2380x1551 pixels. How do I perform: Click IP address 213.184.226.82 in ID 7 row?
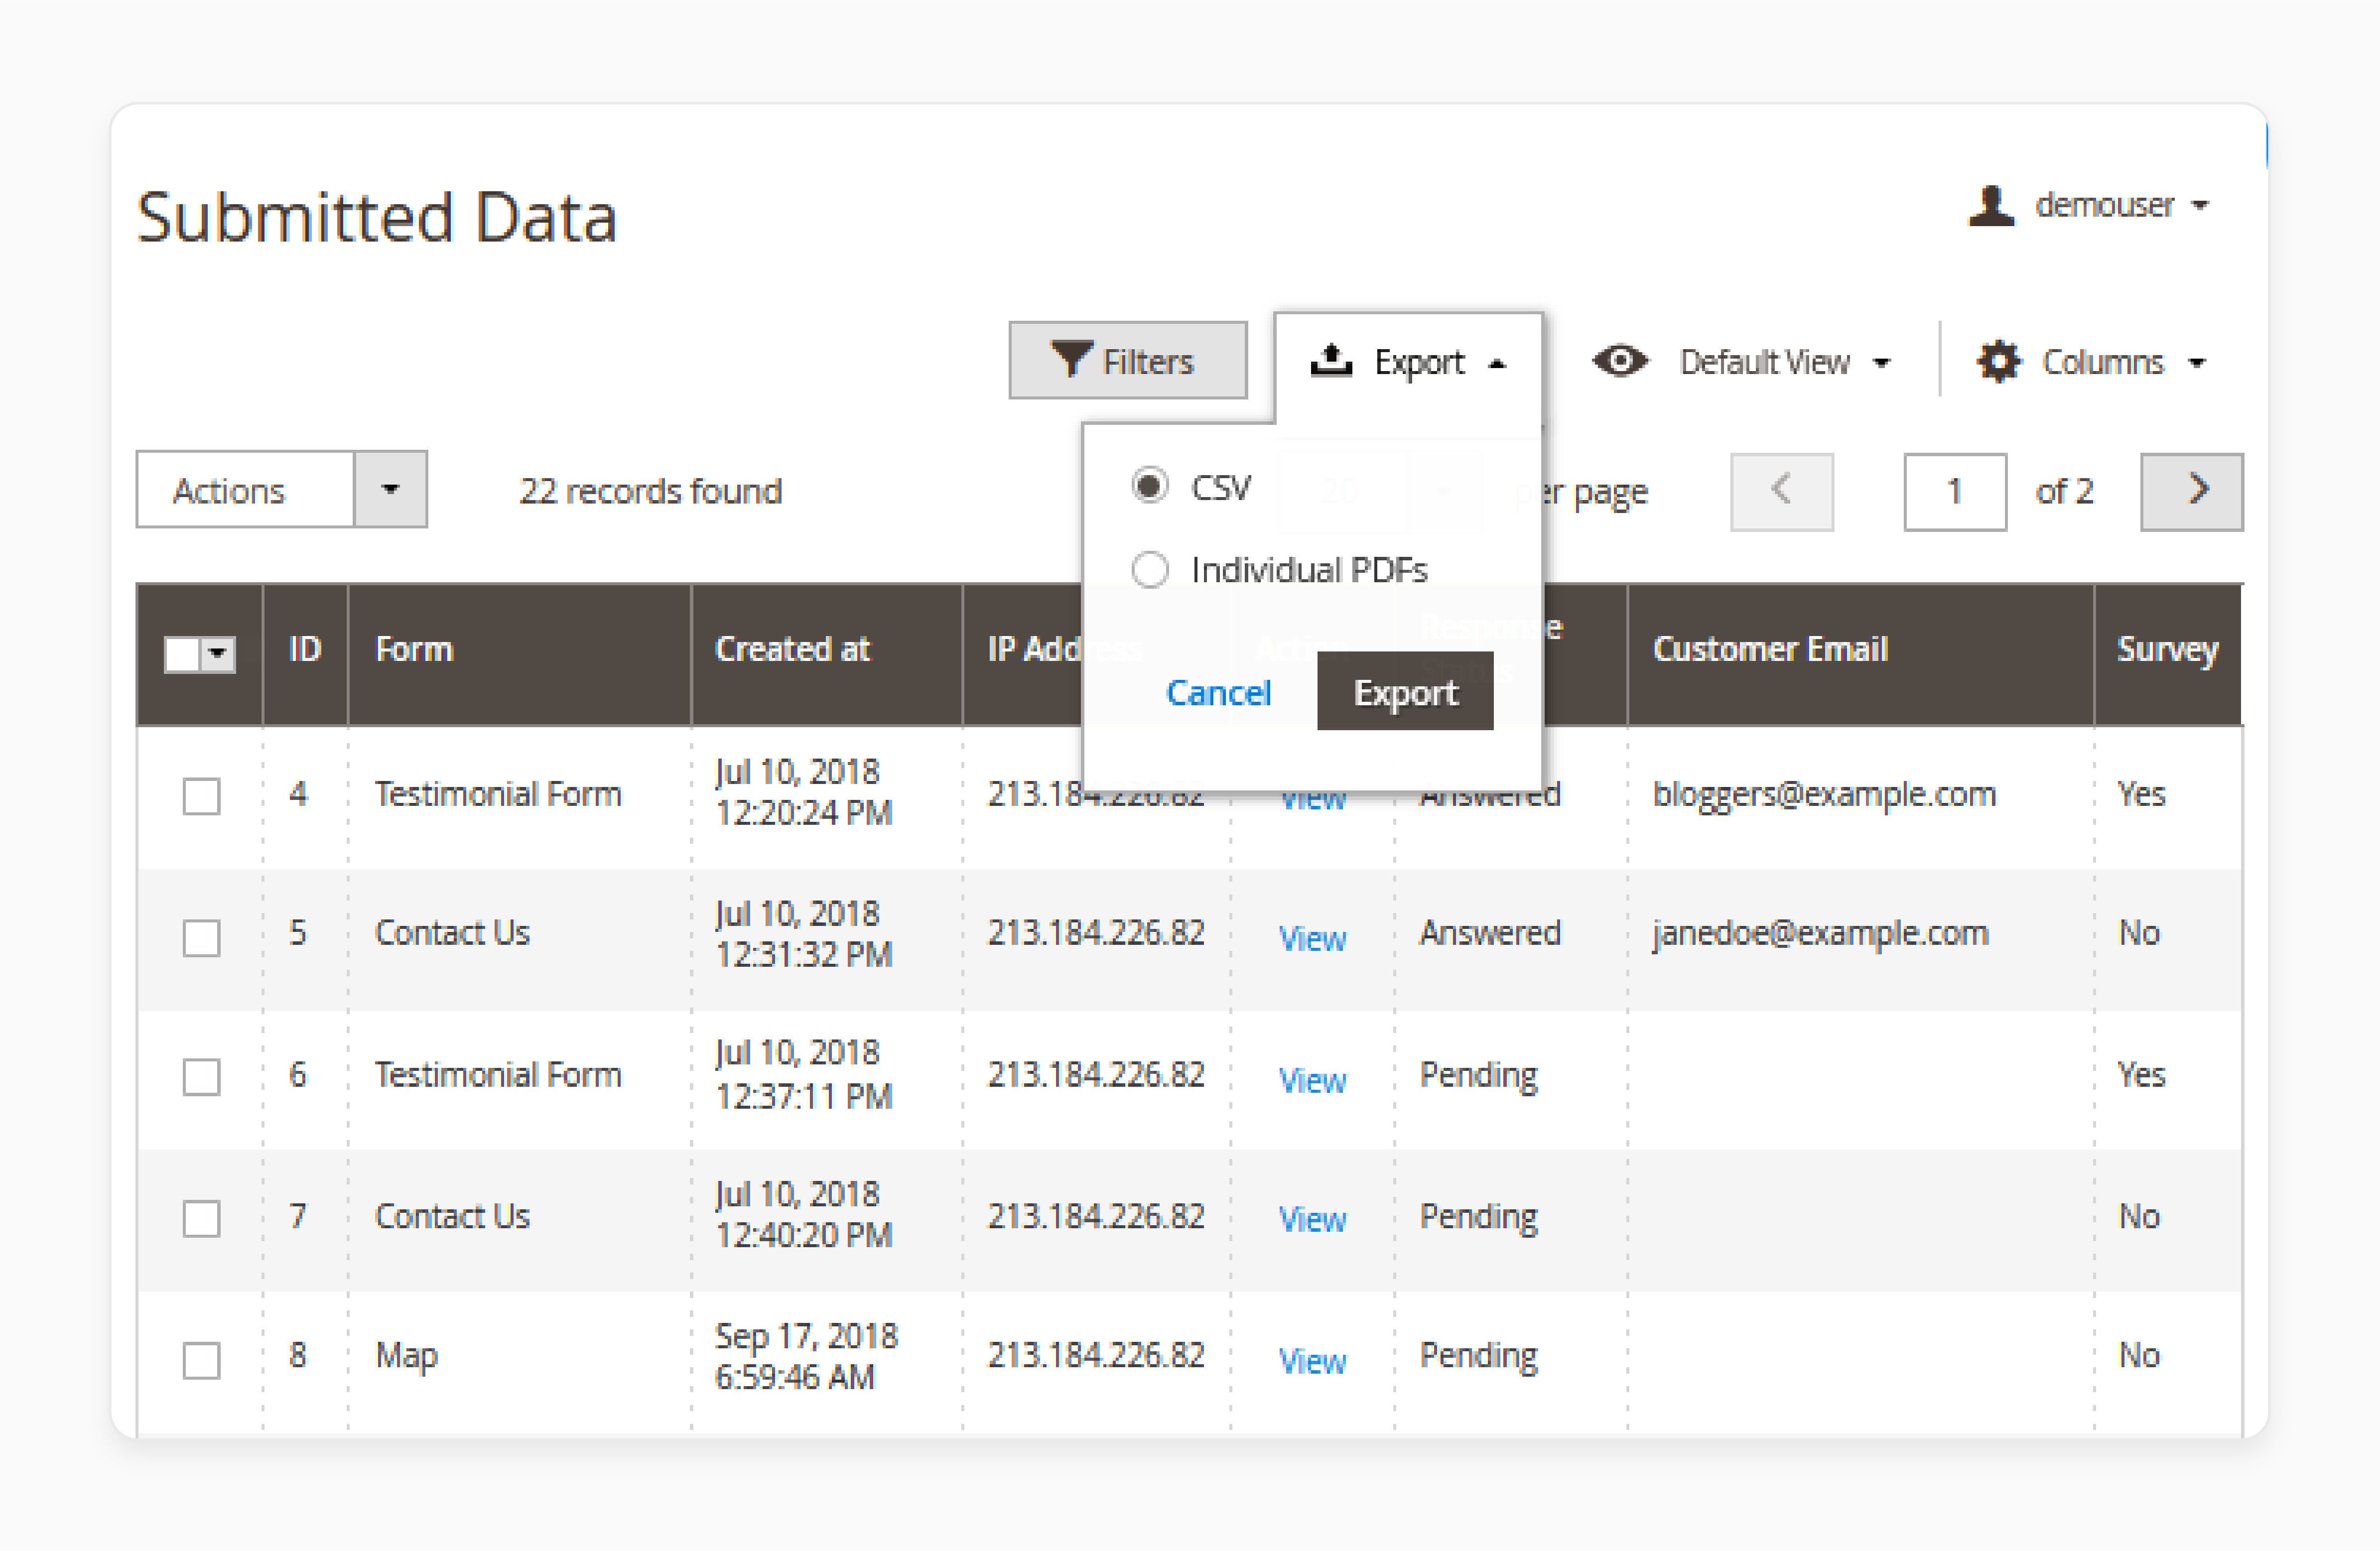(x=1096, y=1216)
